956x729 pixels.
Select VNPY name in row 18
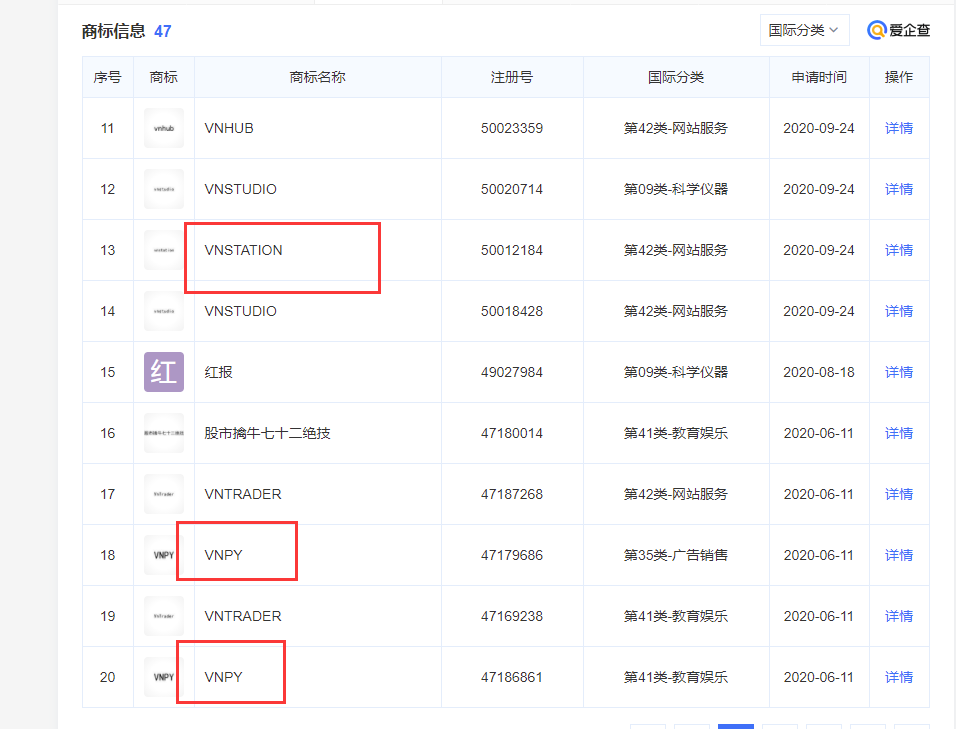(x=223, y=555)
